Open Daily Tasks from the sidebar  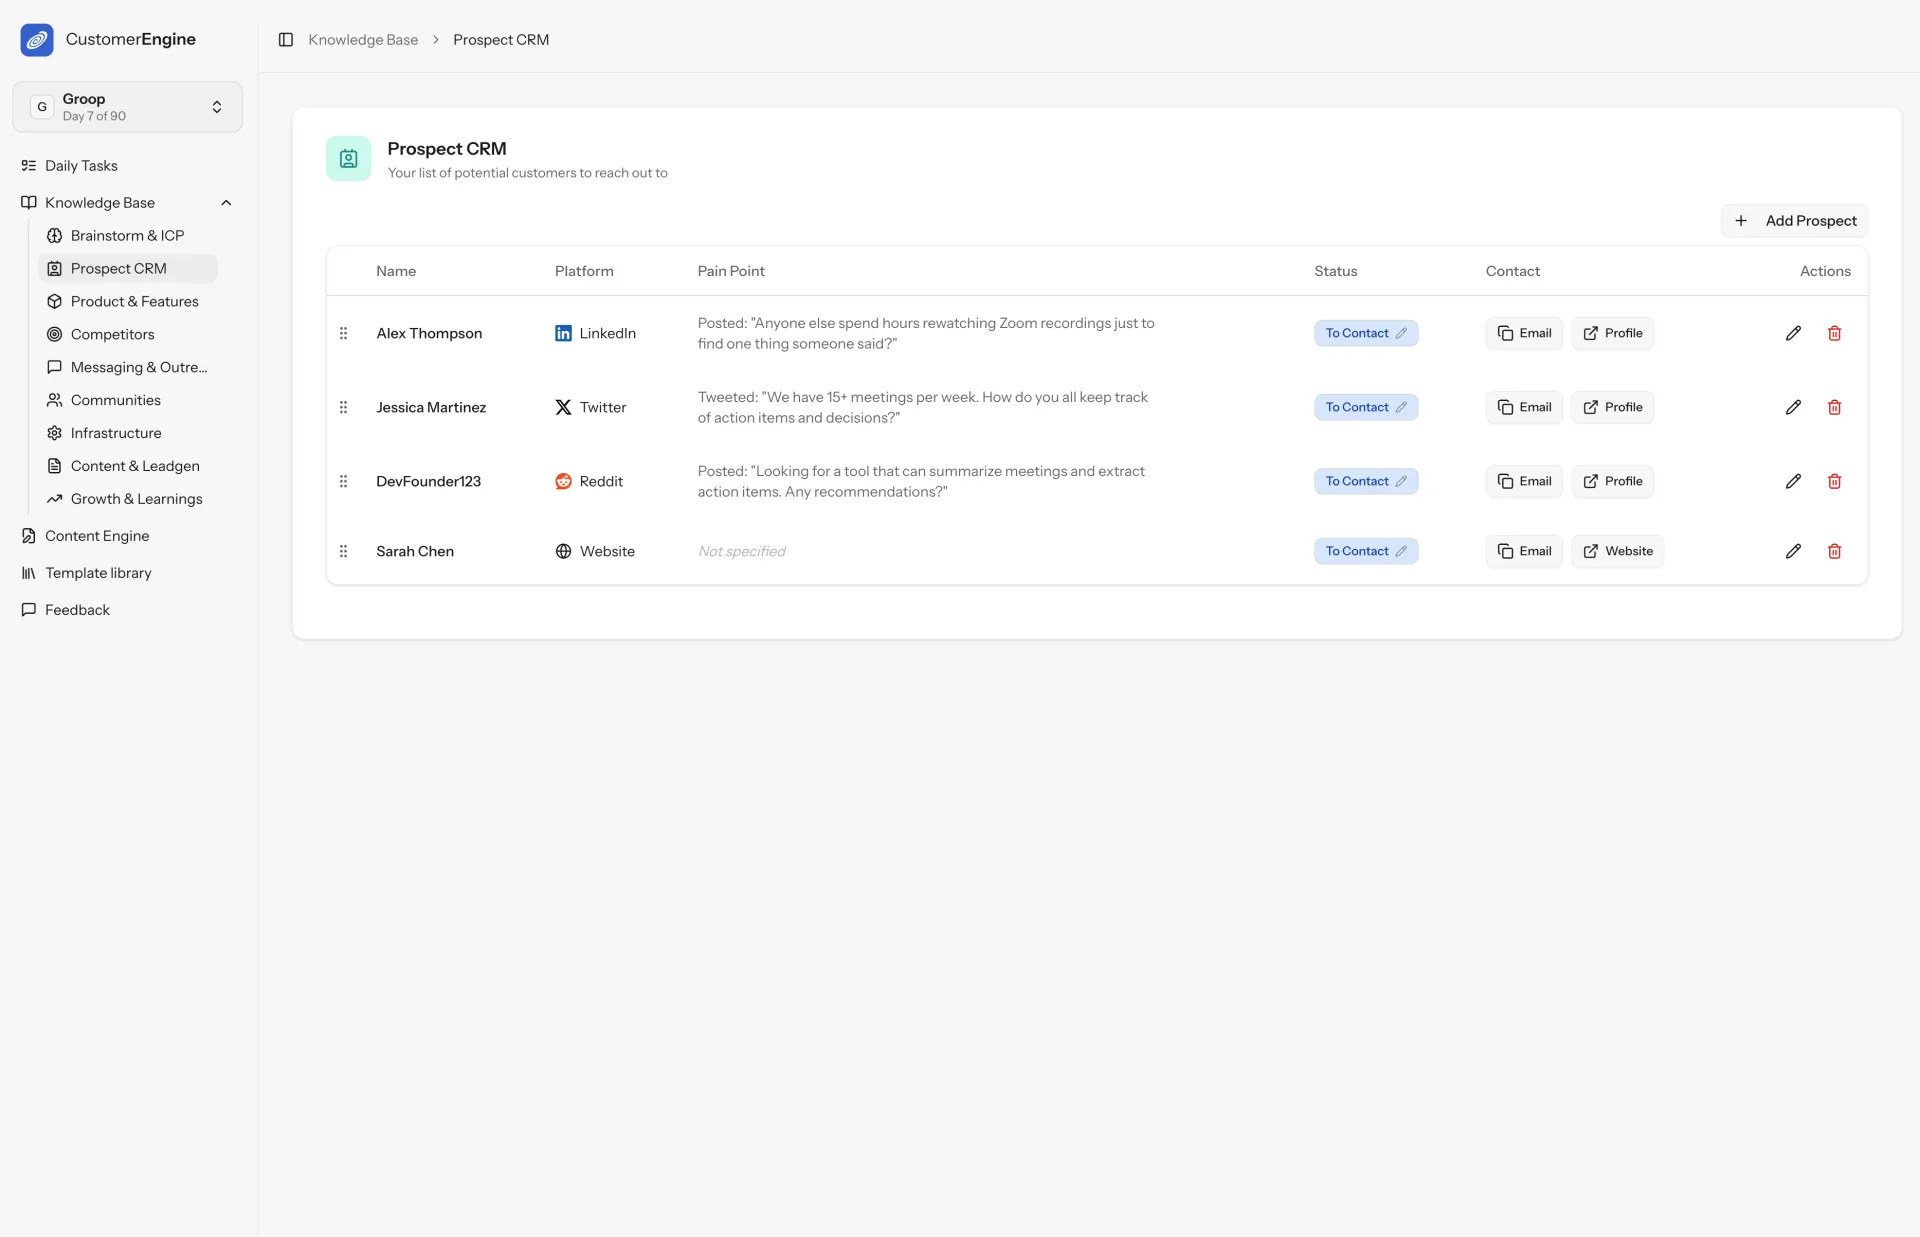tap(81, 166)
